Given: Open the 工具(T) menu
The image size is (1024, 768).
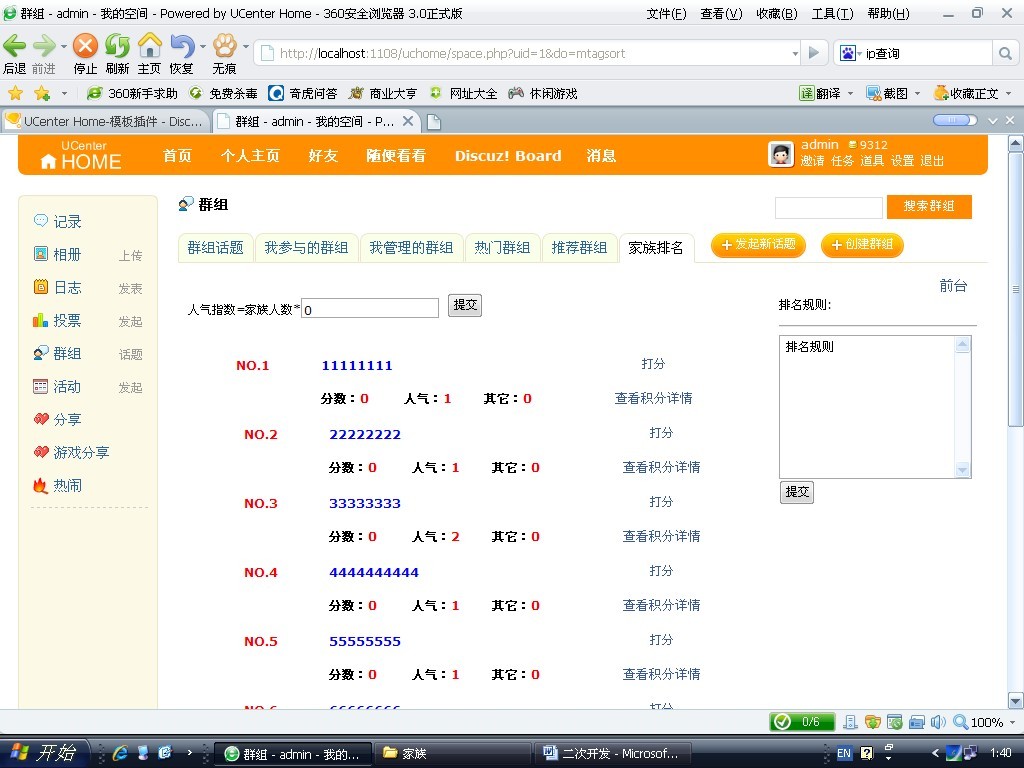Looking at the screenshot, I should [832, 14].
